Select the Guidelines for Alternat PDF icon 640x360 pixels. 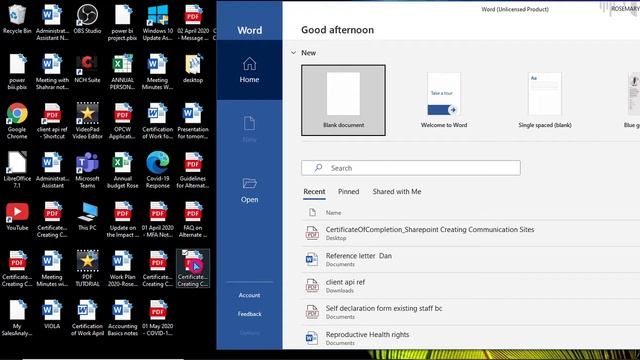(193, 170)
